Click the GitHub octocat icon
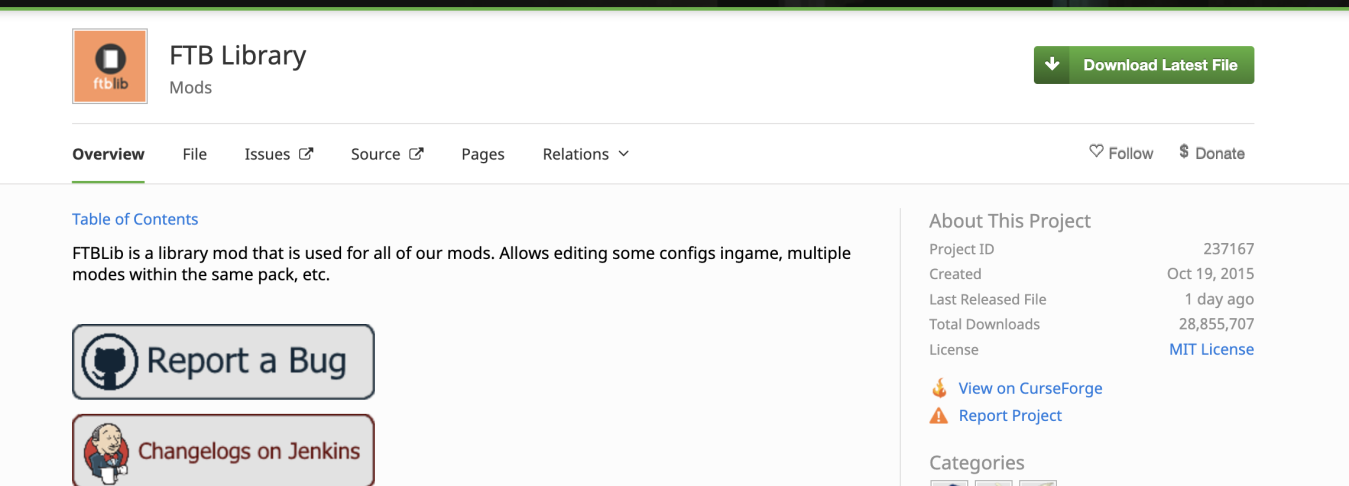 coord(109,361)
